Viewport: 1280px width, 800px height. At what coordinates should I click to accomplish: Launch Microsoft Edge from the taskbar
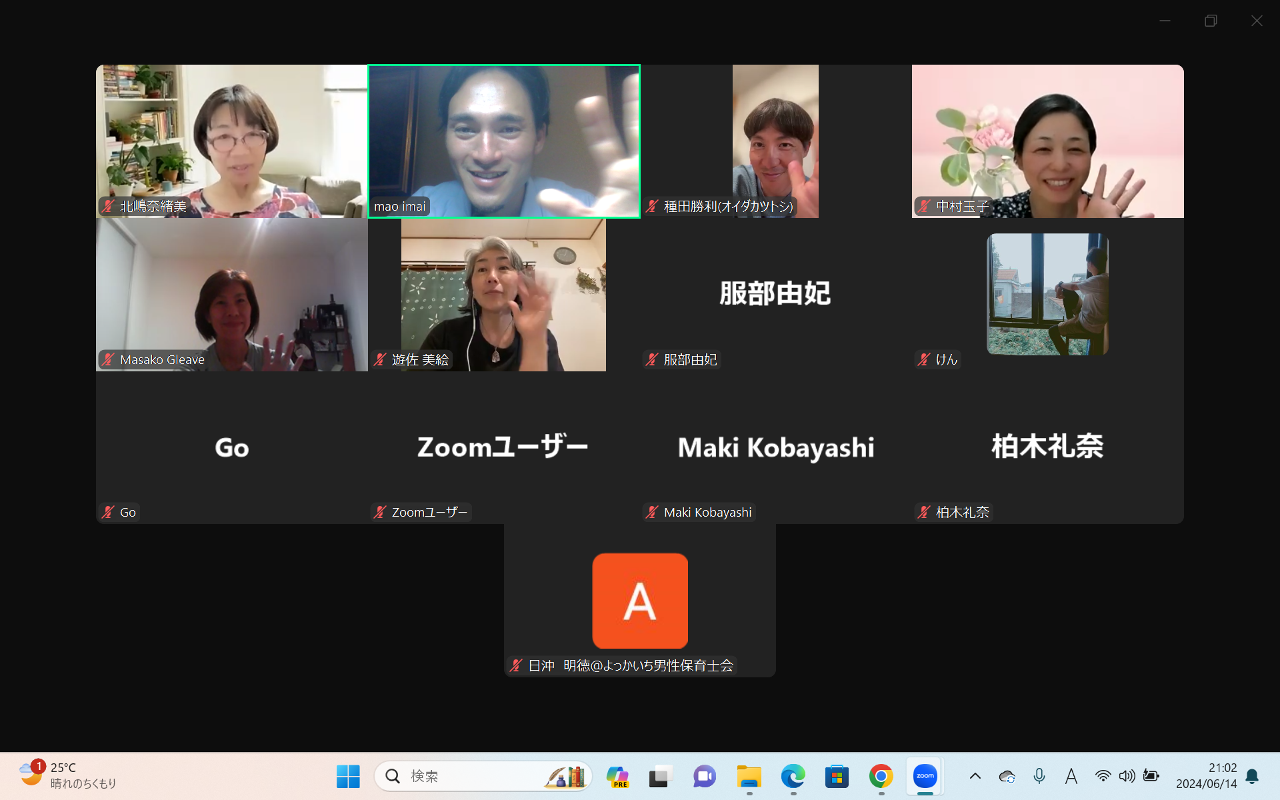tap(793, 776)
